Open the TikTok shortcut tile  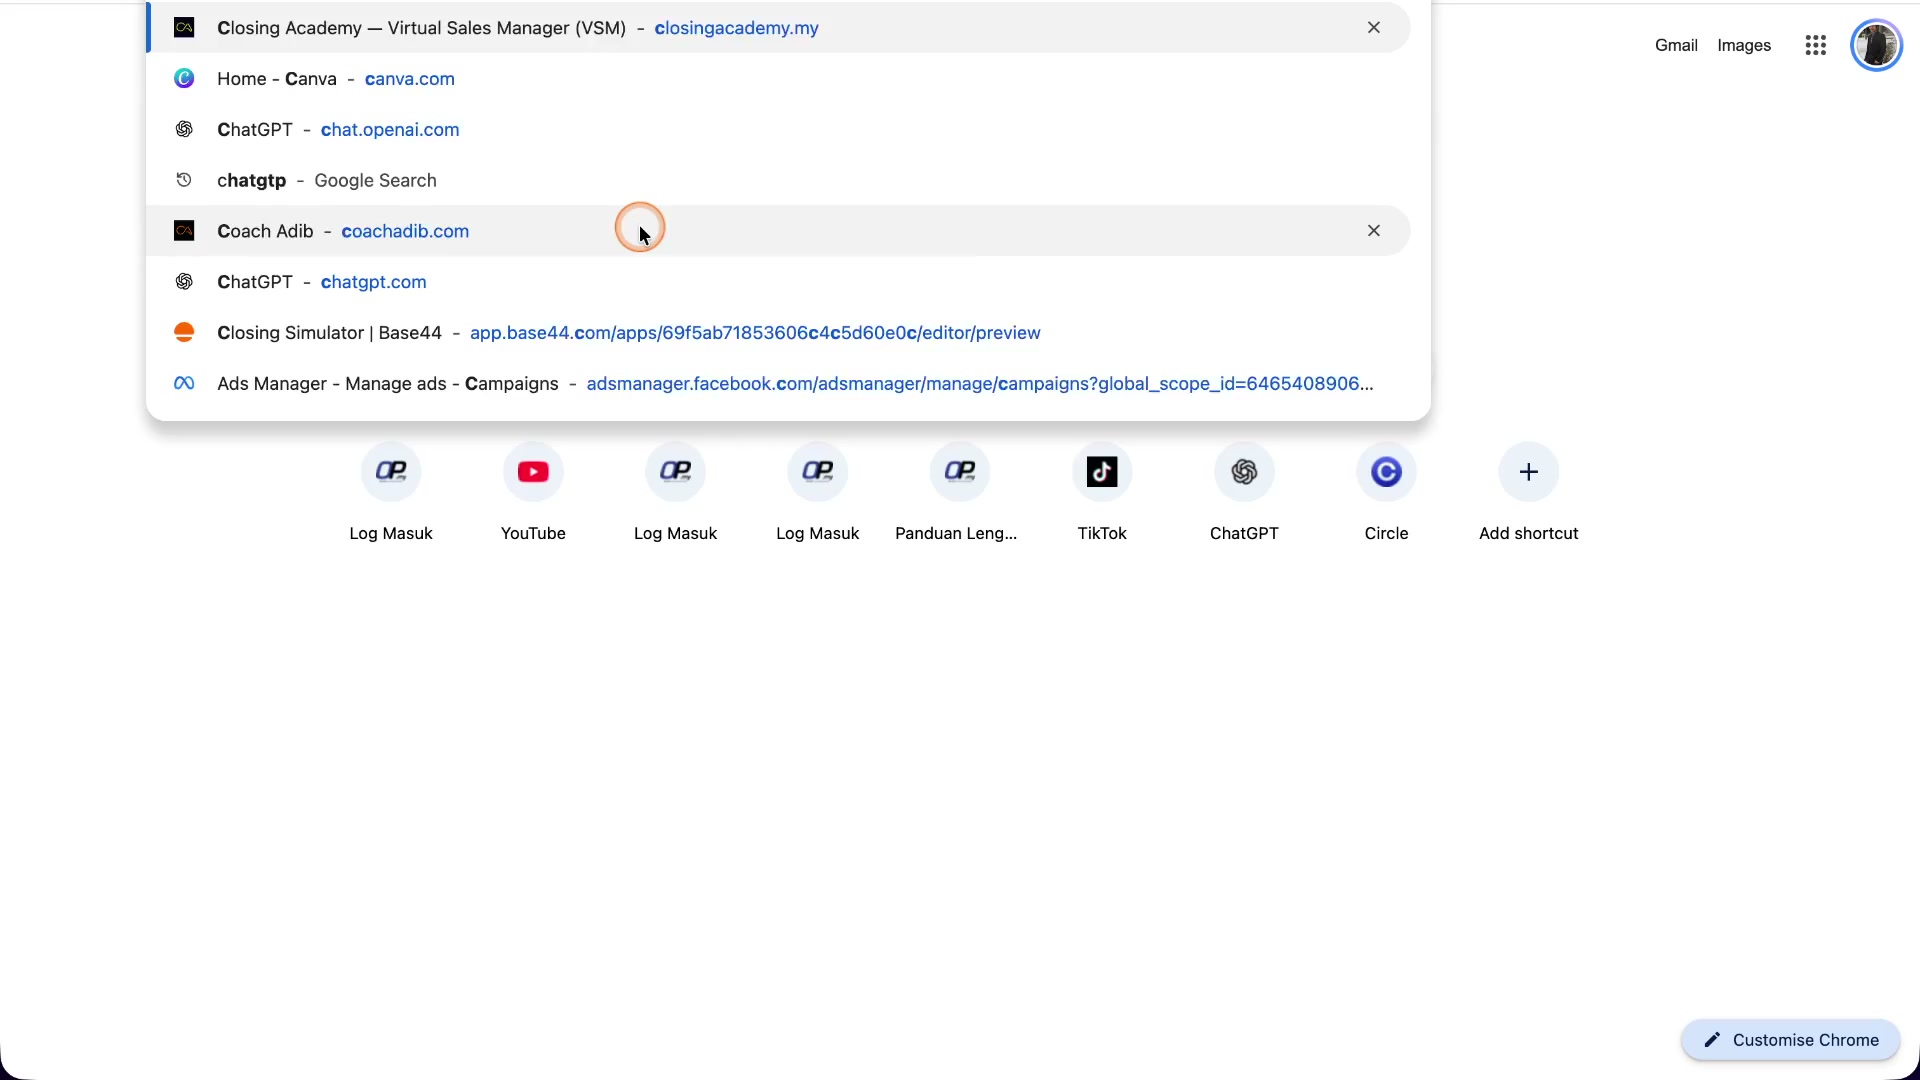(1102, 492)
